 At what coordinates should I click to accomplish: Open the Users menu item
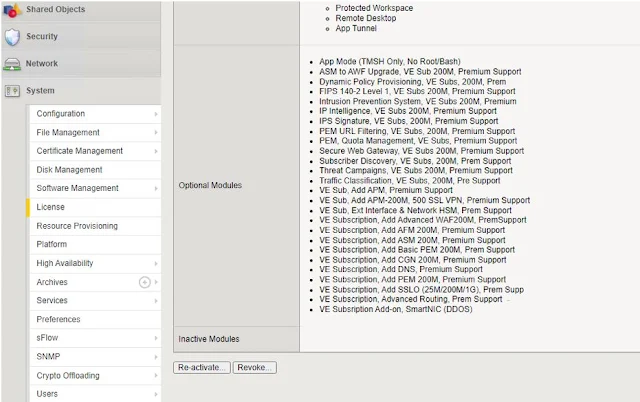(48, 394)
